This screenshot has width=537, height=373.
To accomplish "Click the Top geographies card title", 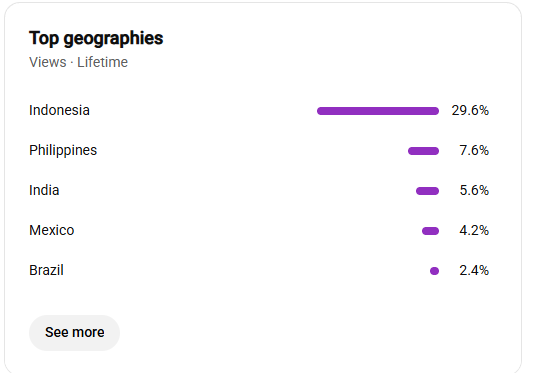I will click(x=96, y=38).
